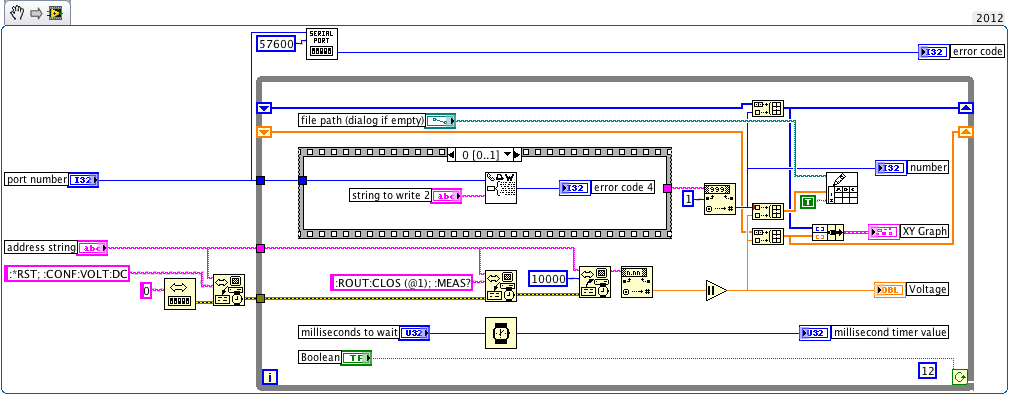Click the Boolean TF control terminal
The width and height of the screenshot is (1009, 395).
[x=356, y=357]
